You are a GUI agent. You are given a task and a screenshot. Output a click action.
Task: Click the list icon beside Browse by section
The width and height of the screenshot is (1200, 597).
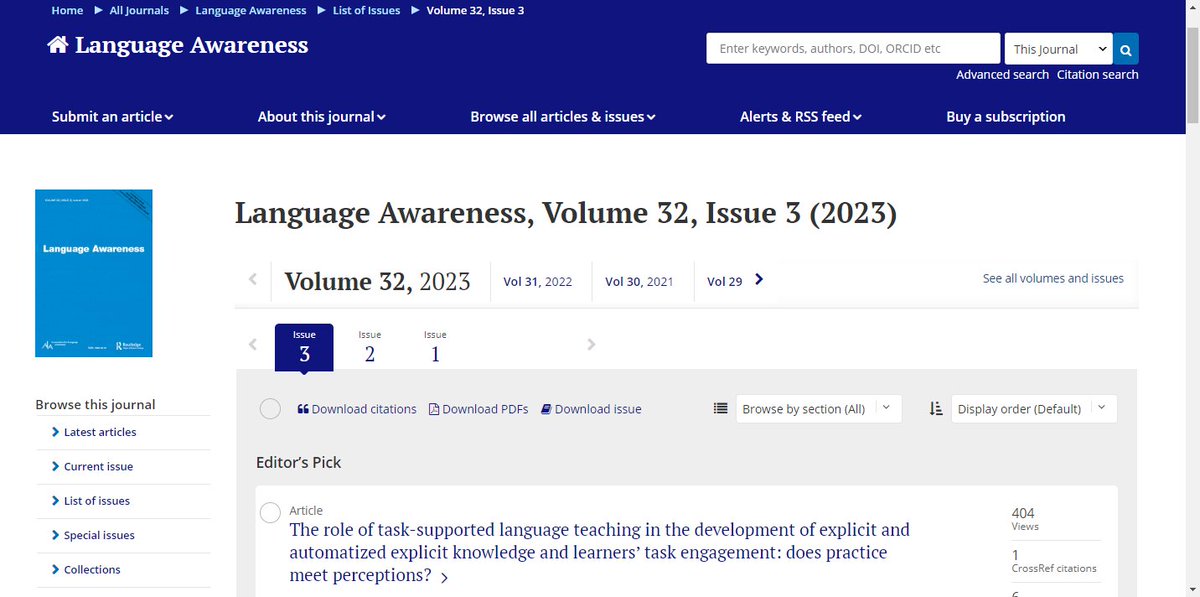pyautogui.click(x=720, y=408)
